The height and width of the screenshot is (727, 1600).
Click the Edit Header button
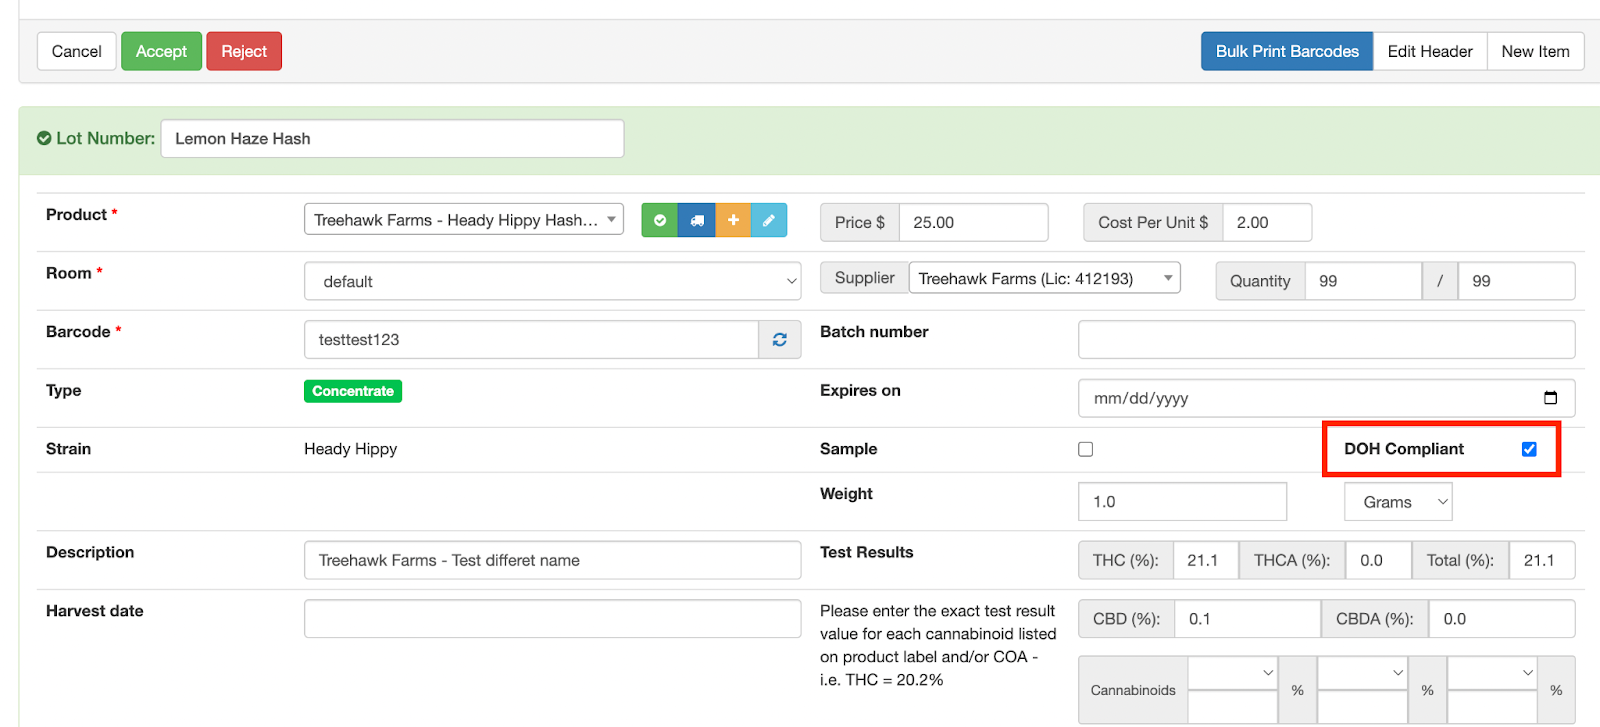click(1430, 51)
